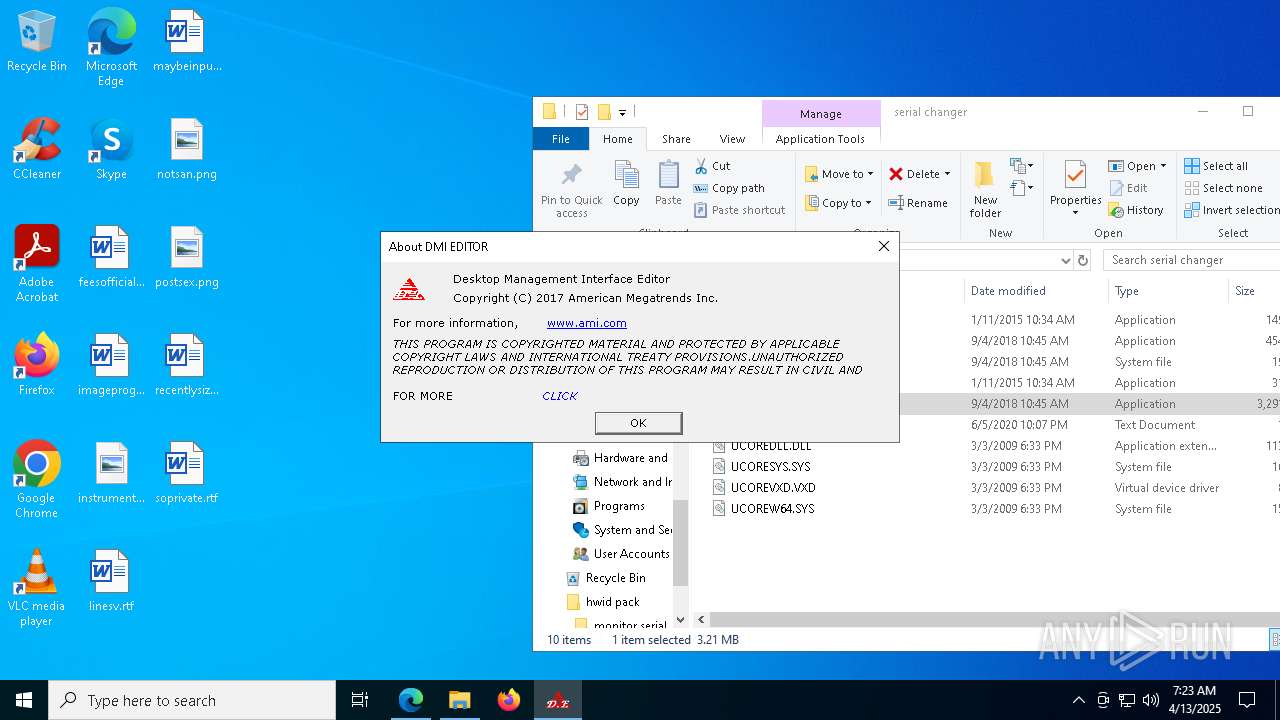1280x720 pixels.
Task: Open the address bar history dropdown
Action: (x=1065, y=260)
